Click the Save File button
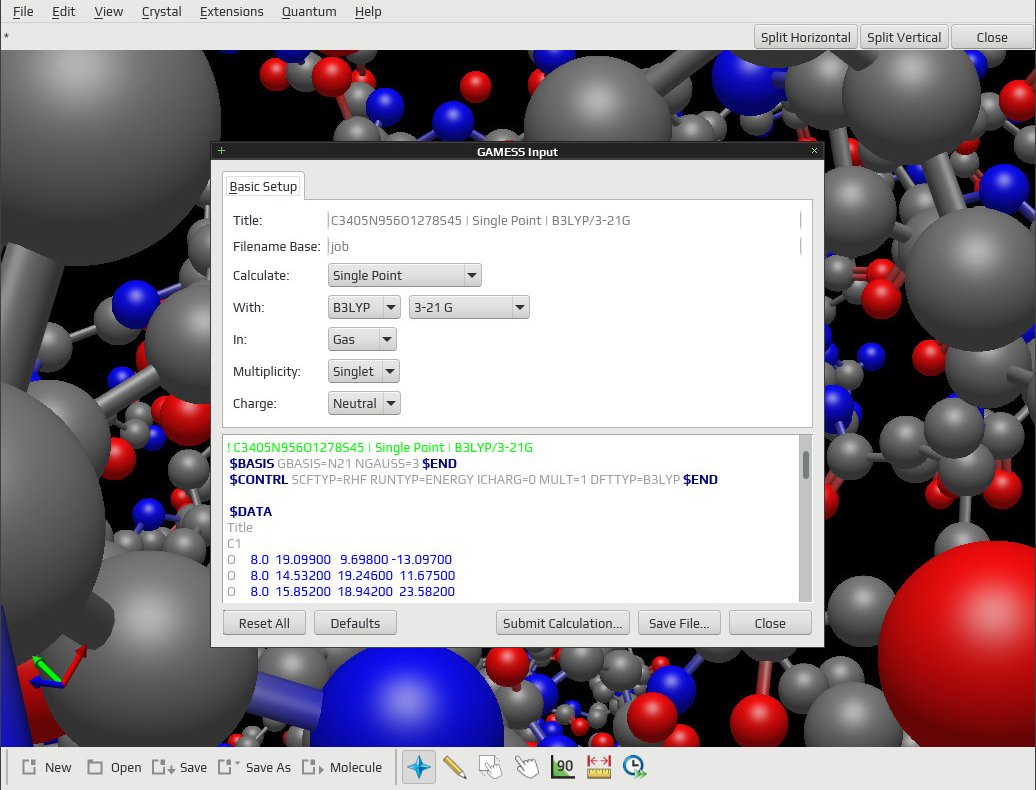Image resolution: width=1036 pixels, height=790 pixels. coord(679,623)
